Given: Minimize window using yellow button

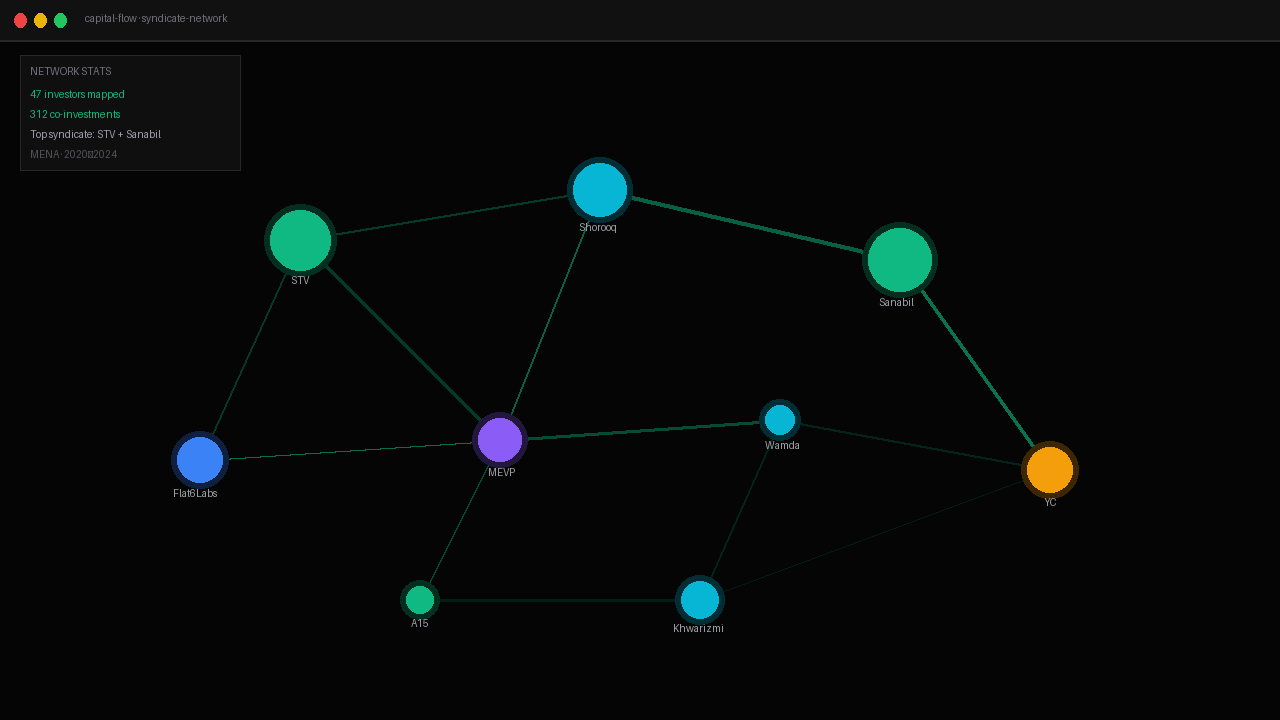Looking at the screenshot, I should pyautogui.click(x=40, y=20).
